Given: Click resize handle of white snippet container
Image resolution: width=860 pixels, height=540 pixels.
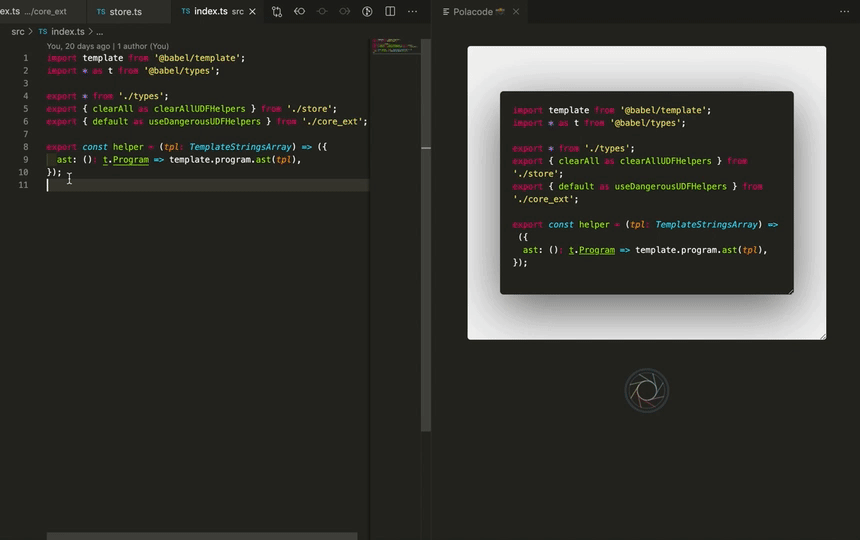Looking at the screenshot, I should tap(823, 336).
